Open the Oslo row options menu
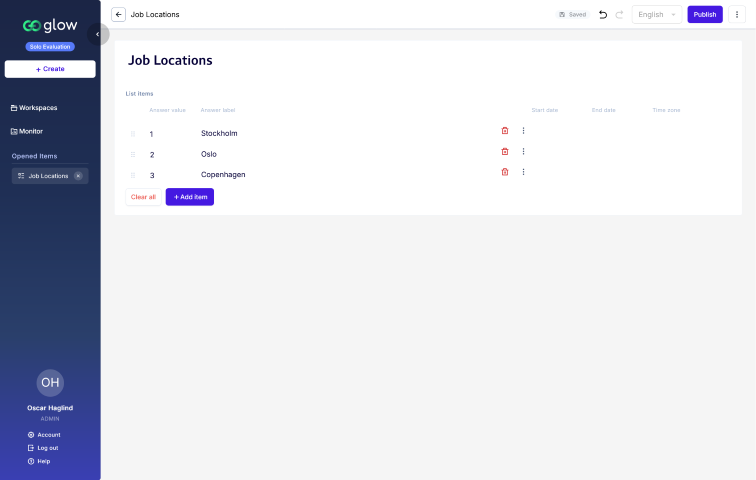Screen dimensions: 756x480 coord(523,151)
